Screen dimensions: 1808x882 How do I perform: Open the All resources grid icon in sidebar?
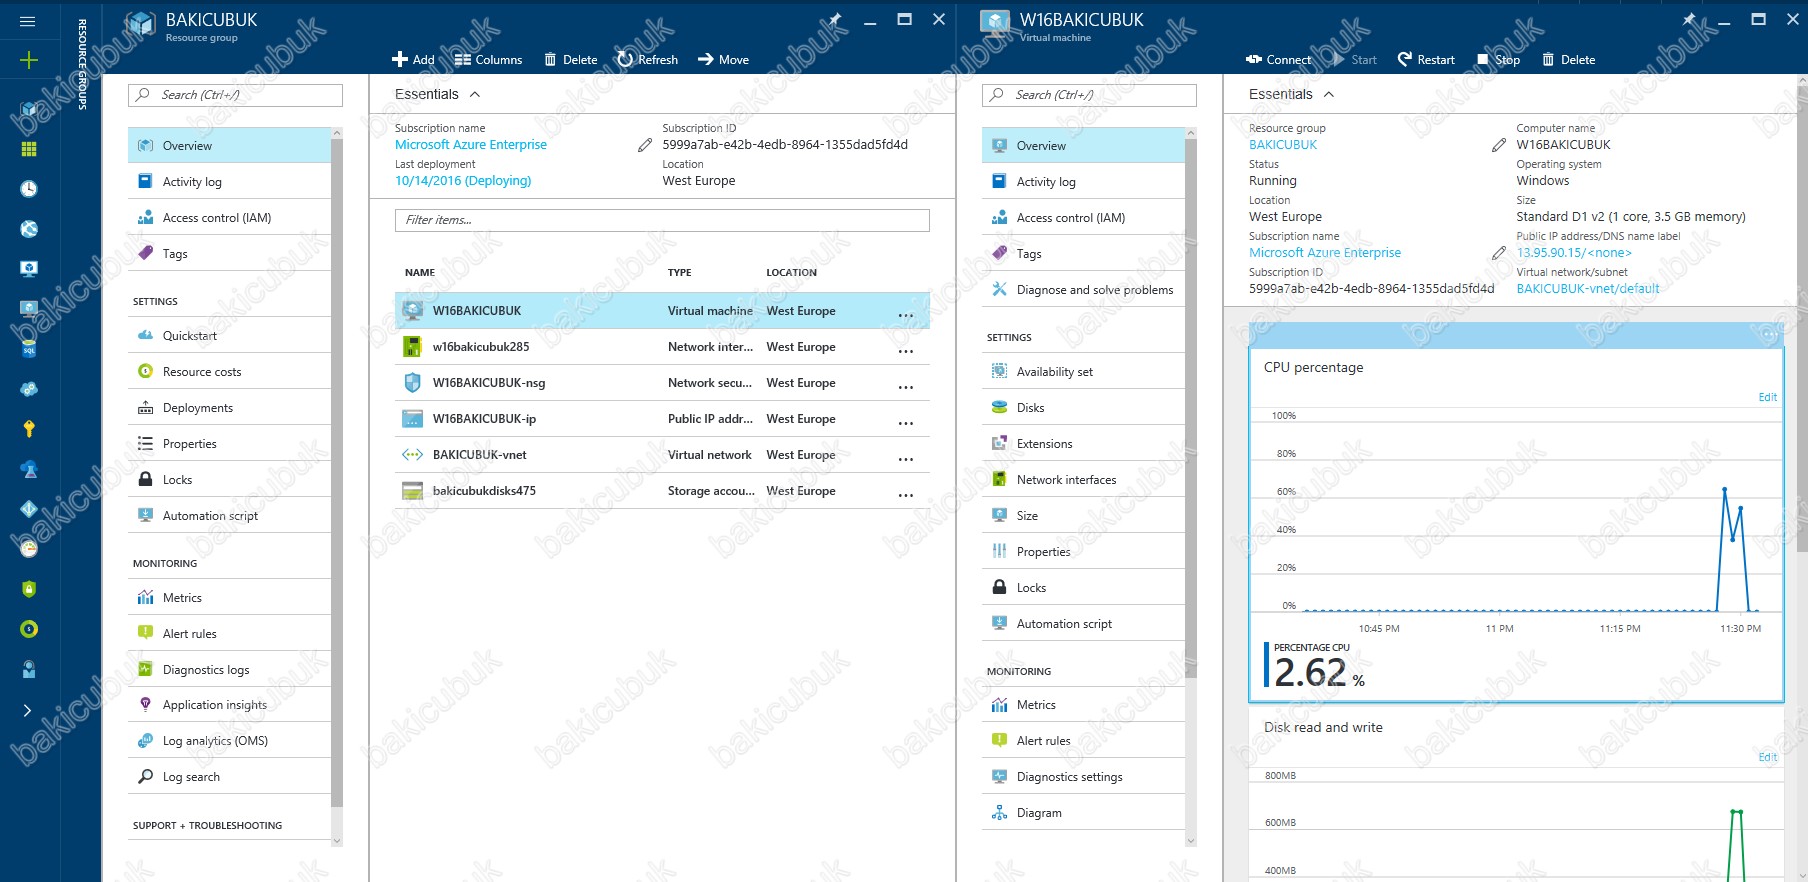point(29,149)
